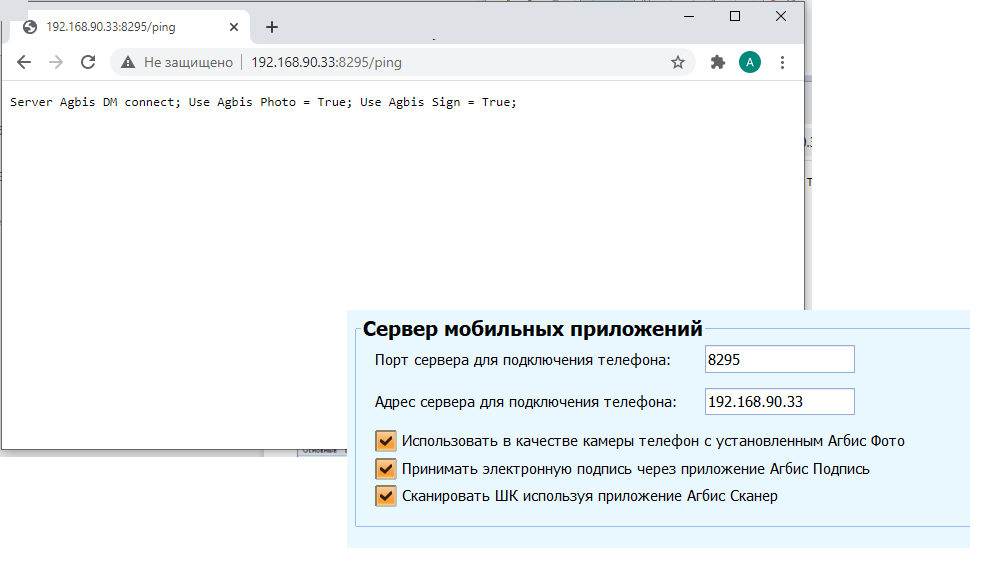This screenshot has height=567, width=982.
Task: Select the label Порт сервера для подключения телефона
Action: (x=523, y=360)
